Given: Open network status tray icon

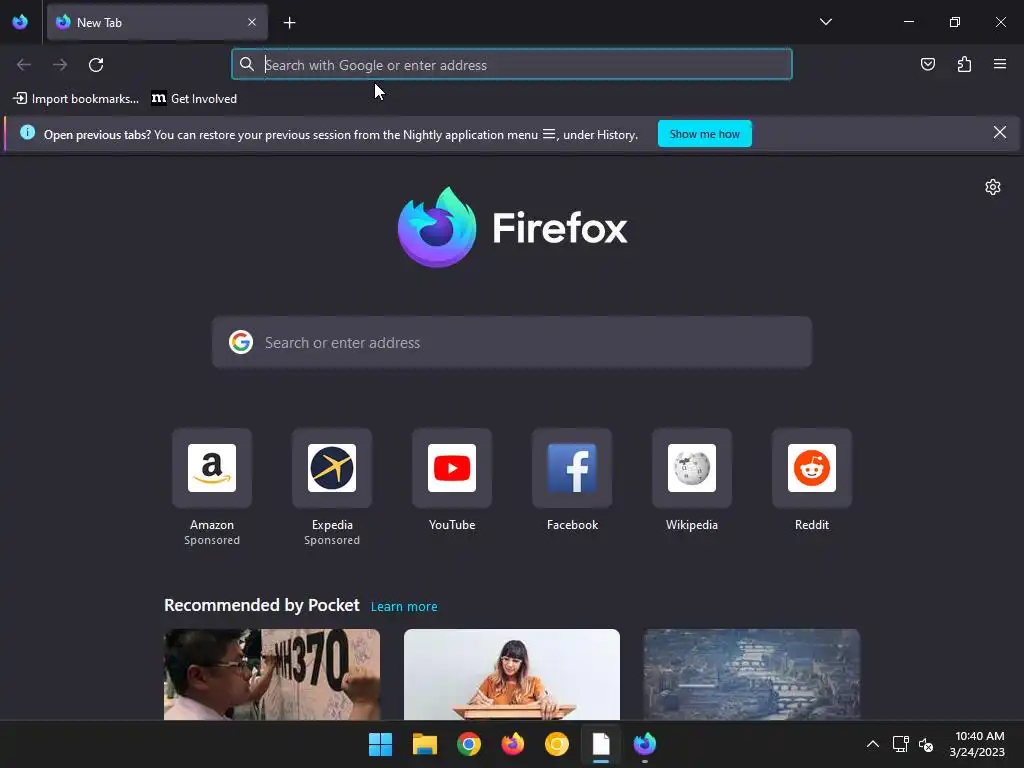Looking at the screenshot, I should (x=901, y=744).
